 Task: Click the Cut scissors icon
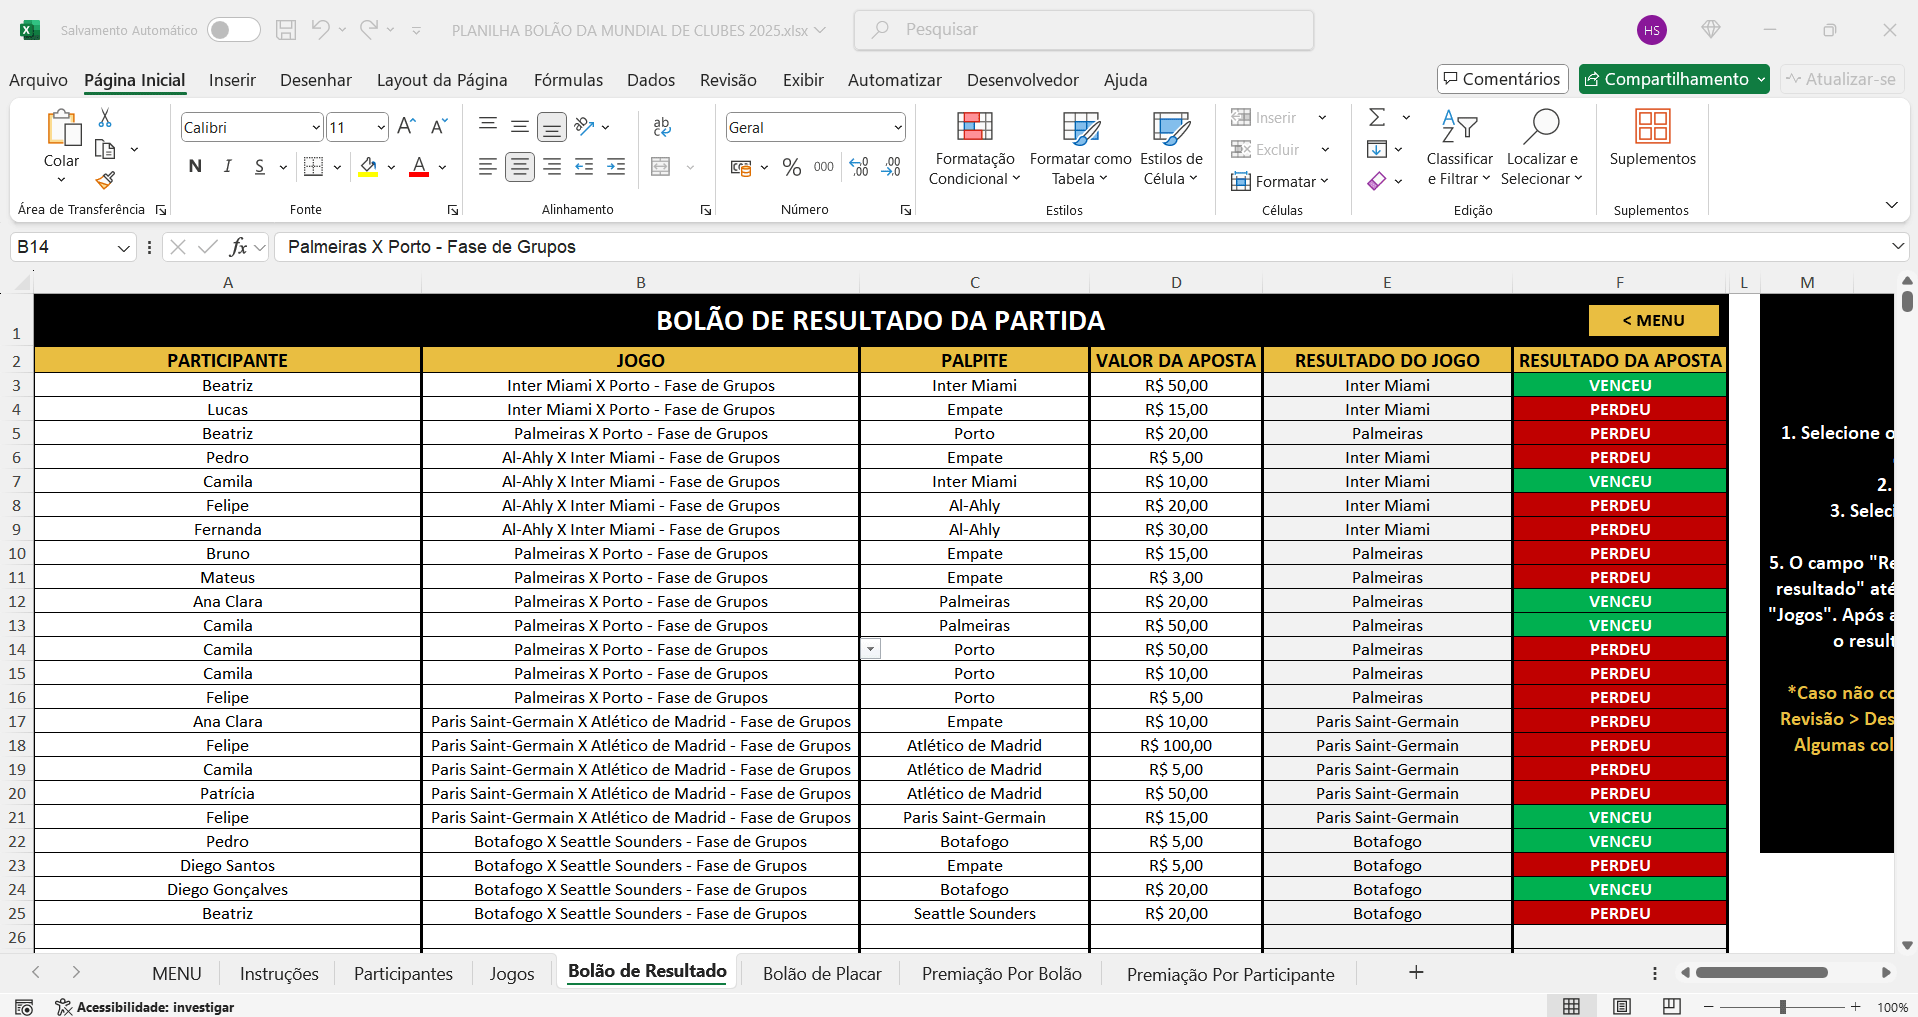click(x=105, y=118)
